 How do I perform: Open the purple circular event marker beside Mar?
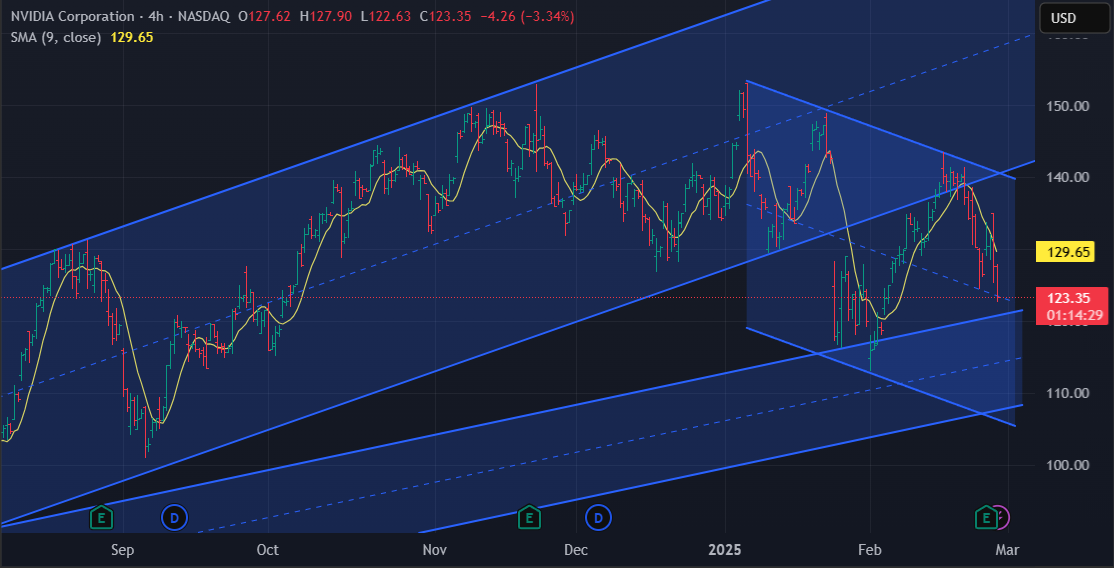point(1002,518)
